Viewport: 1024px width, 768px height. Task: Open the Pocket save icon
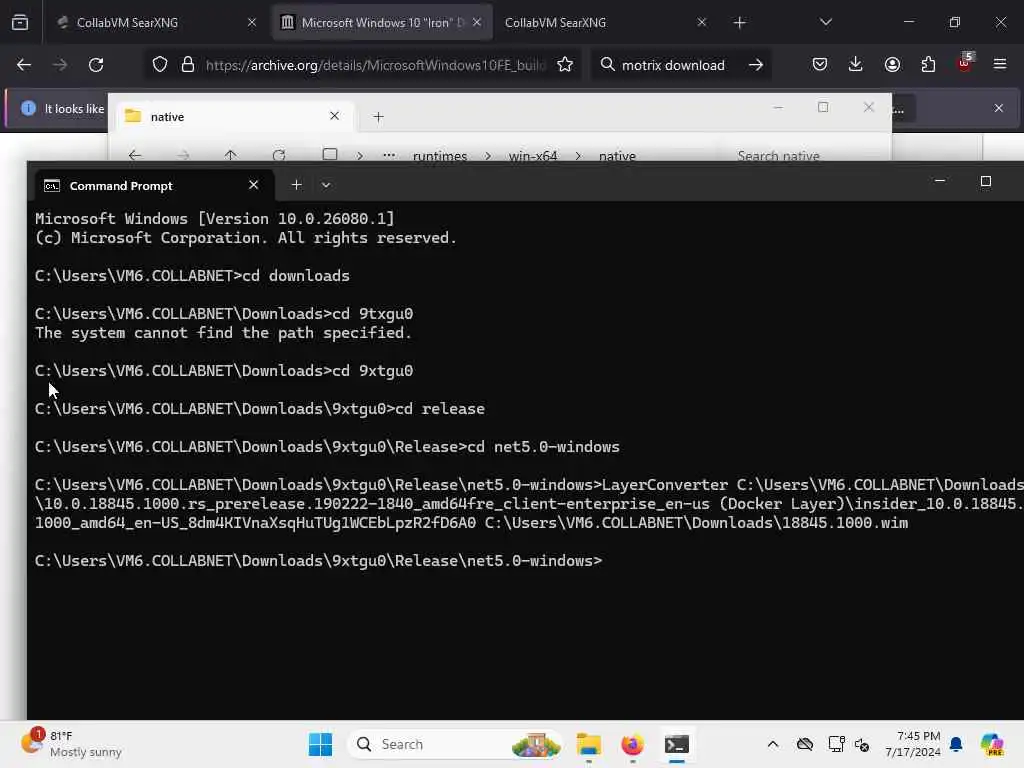820,65
